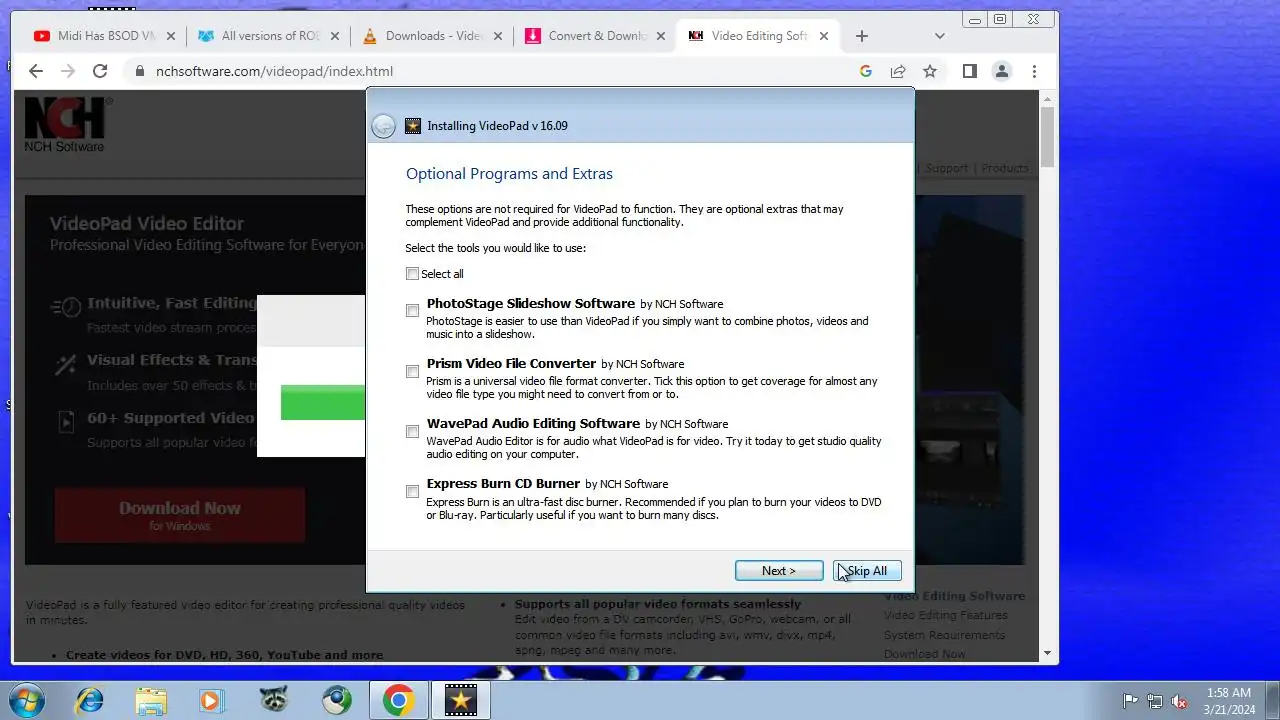1280x720 pixels.
Task: Open Chrome side panel
Action: [969, 71]
